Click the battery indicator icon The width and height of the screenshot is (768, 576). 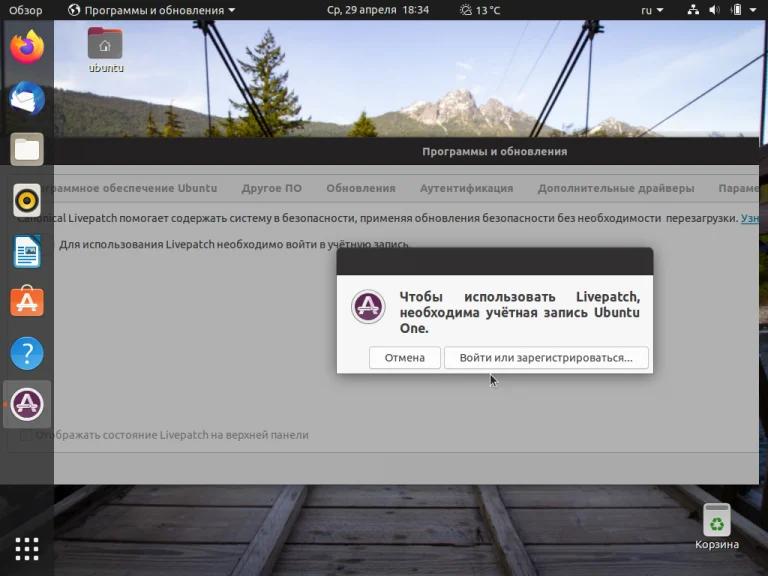pos(736,10)
